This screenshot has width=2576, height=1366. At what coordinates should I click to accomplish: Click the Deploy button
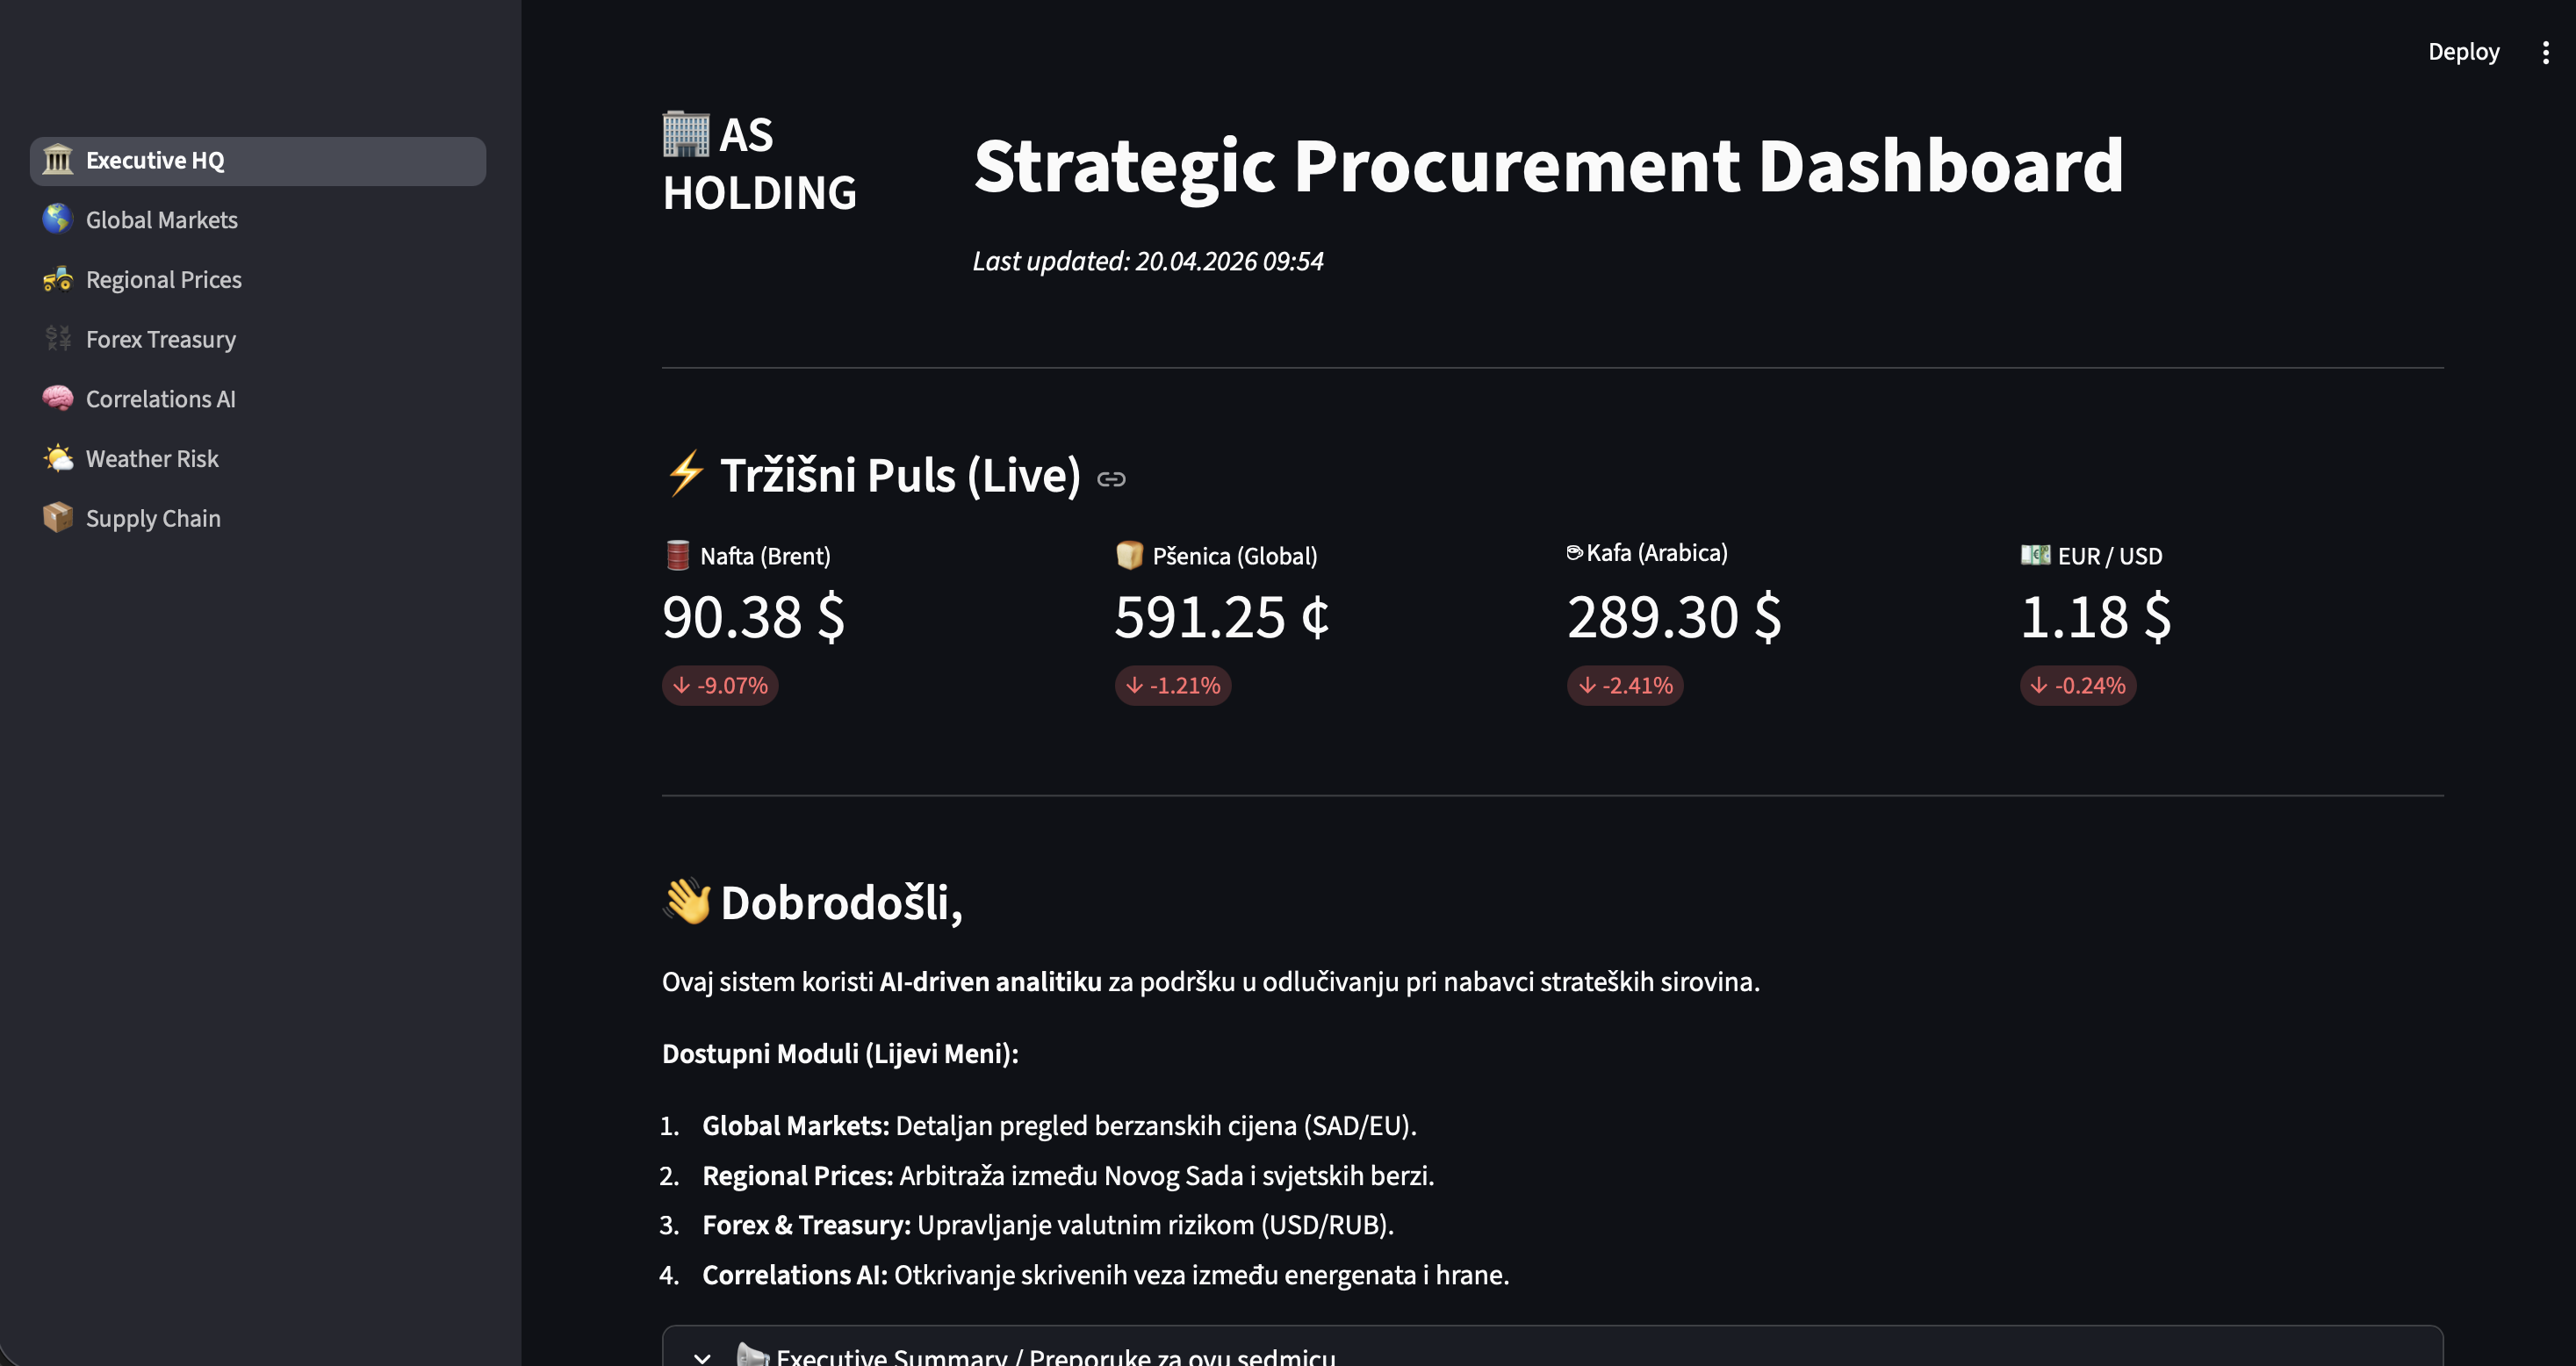[2463, 52]
